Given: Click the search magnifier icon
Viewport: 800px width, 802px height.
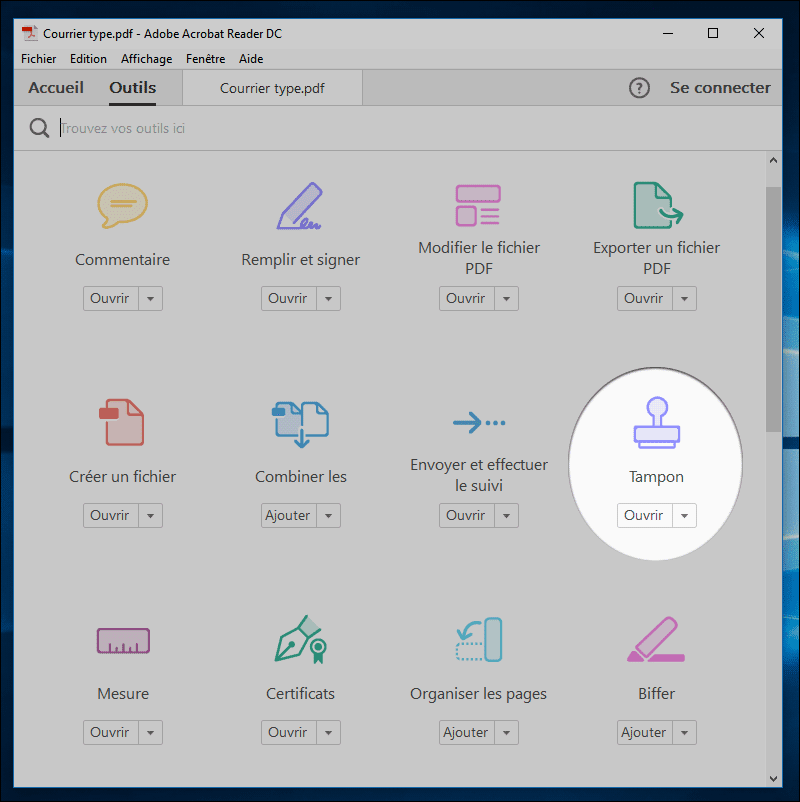Looking at the screenshot, I should [x=39, y=128].
